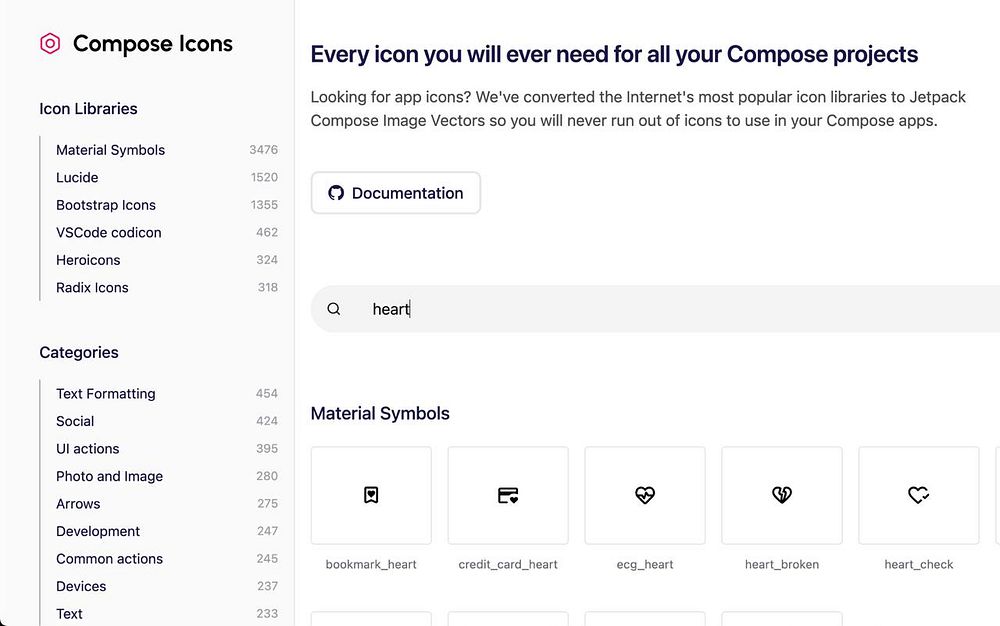
Task: Open the Lucide icon library
Action: (x=77, y=177)
